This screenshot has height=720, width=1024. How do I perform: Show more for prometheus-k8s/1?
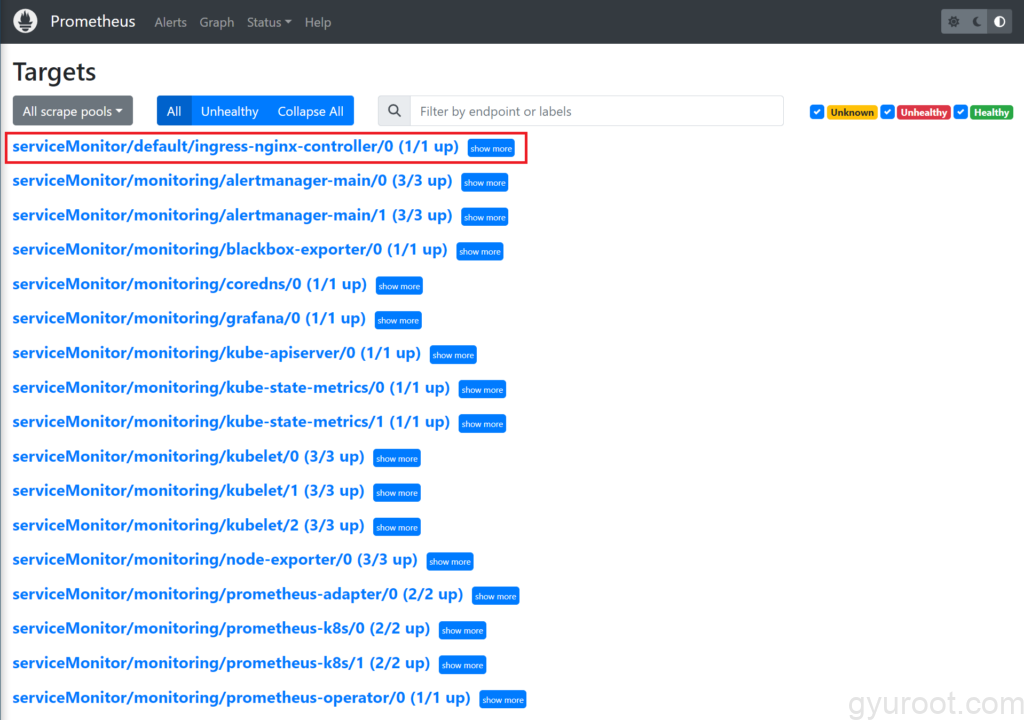coord(462,665)
